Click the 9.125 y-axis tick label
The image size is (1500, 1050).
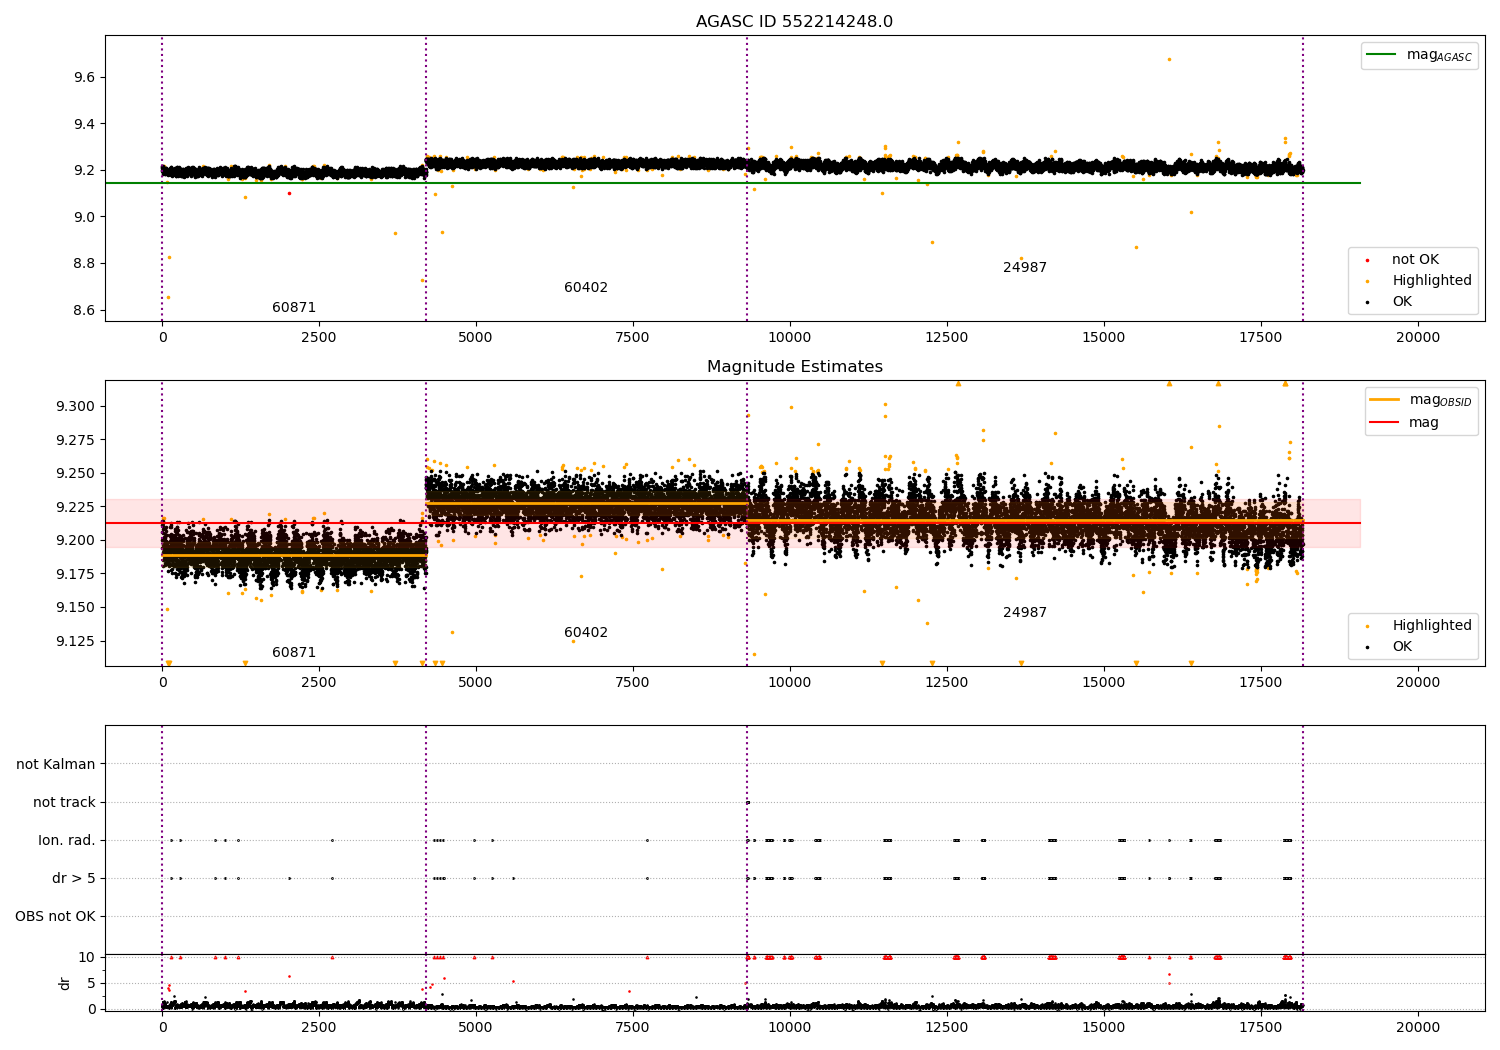[x=76, y=641]
